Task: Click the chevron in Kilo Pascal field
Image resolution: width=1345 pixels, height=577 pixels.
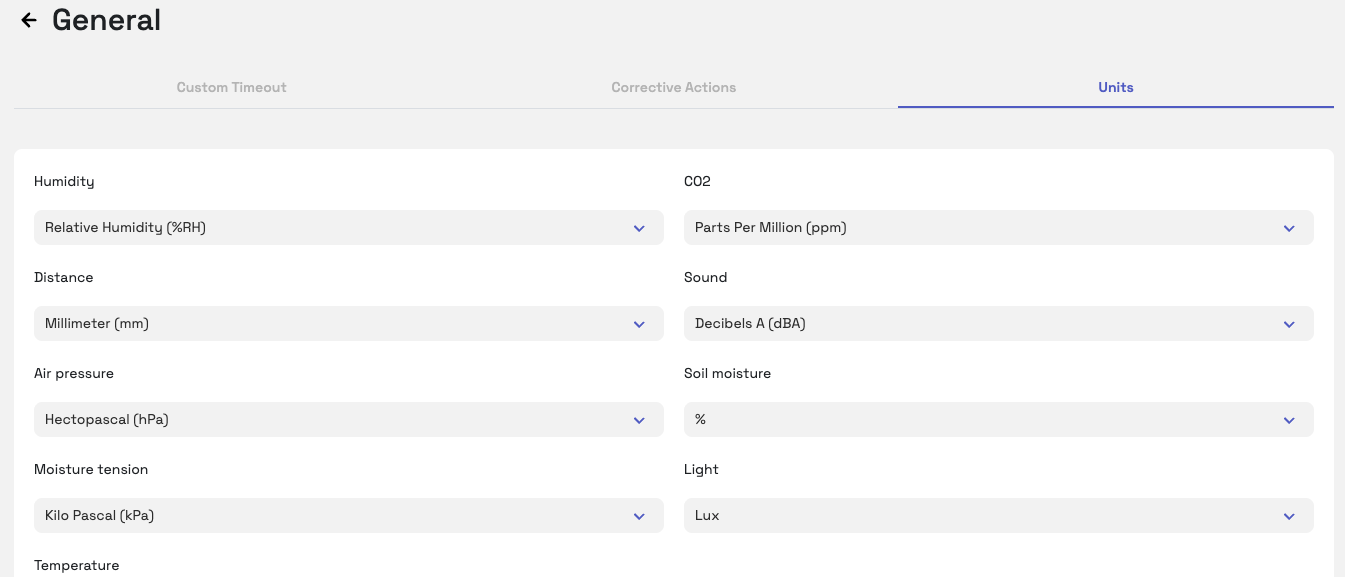Action: pos(639,517)
